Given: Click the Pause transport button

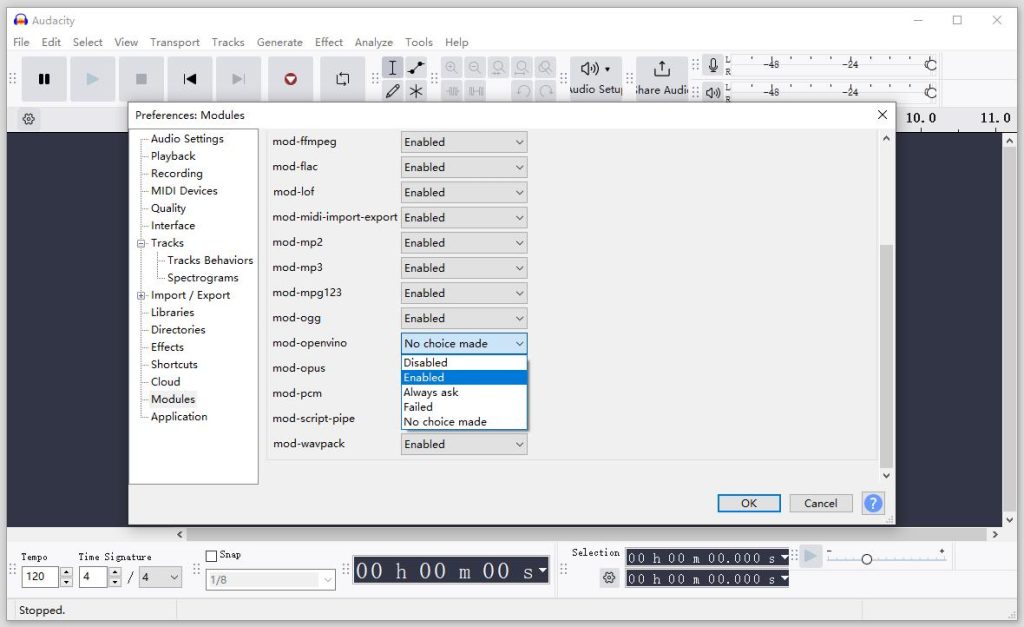Looking at the screenshot, I should tap(44, 79).
